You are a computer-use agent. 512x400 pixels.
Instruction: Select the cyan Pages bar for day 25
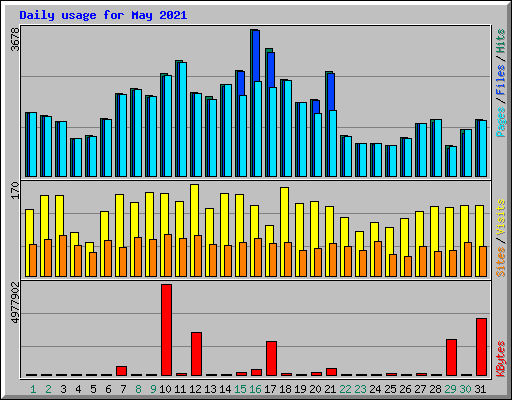393,161
